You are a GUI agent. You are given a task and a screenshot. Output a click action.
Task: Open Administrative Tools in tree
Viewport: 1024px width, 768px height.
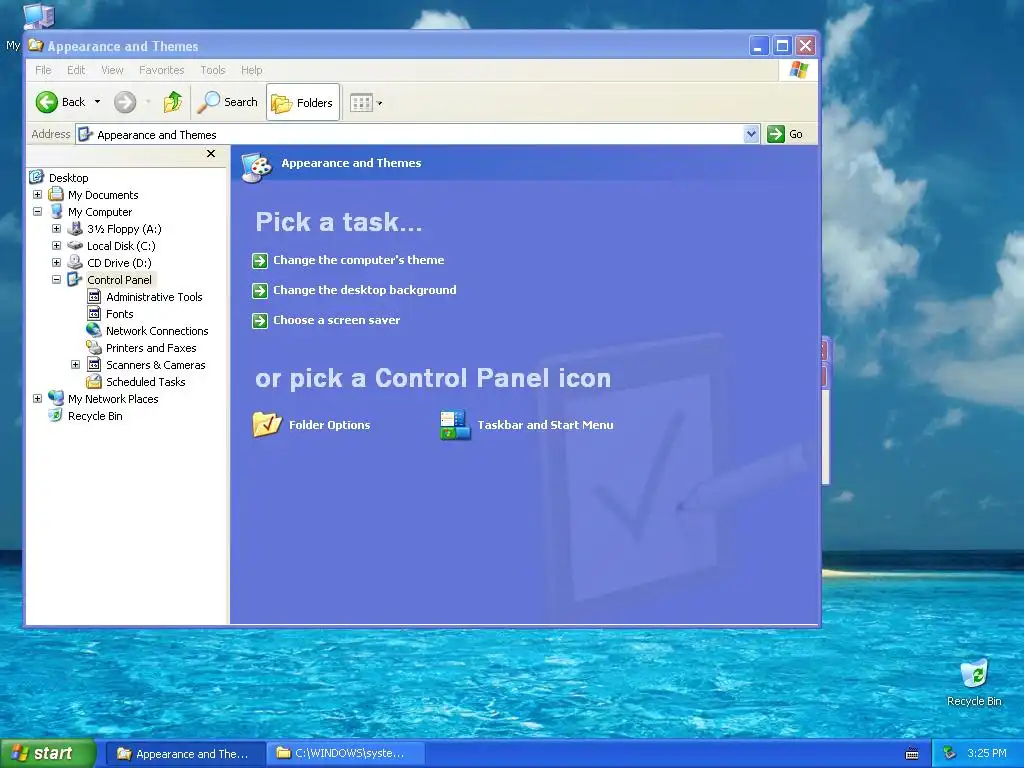point(154,296)
